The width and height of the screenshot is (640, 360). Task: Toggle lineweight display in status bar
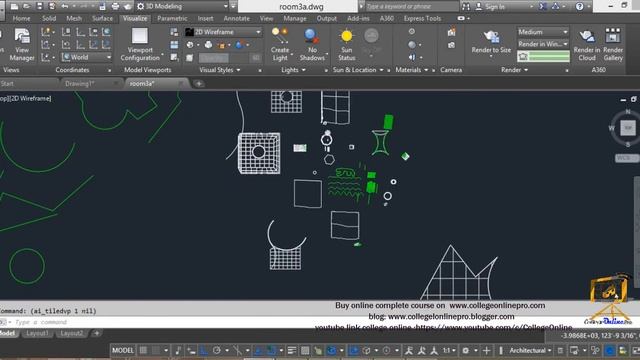(x=292, y=350)
